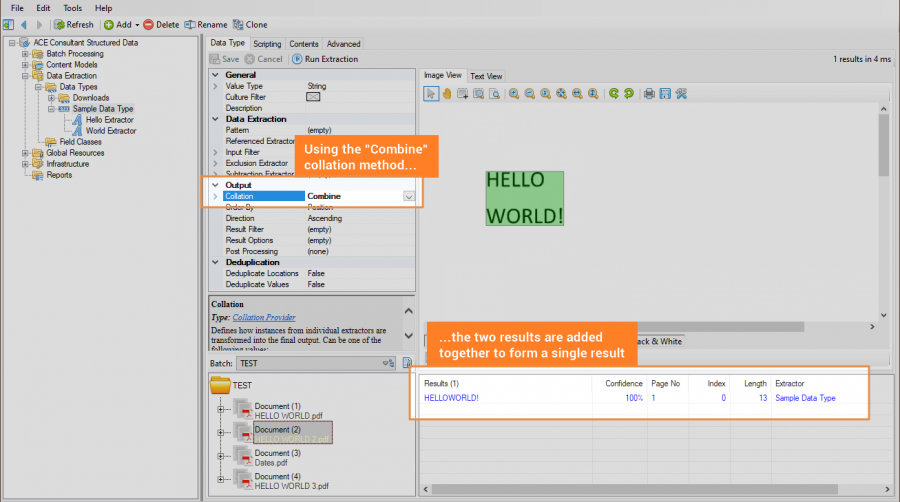Select the pointer tool in Image View

coord(431,93)
